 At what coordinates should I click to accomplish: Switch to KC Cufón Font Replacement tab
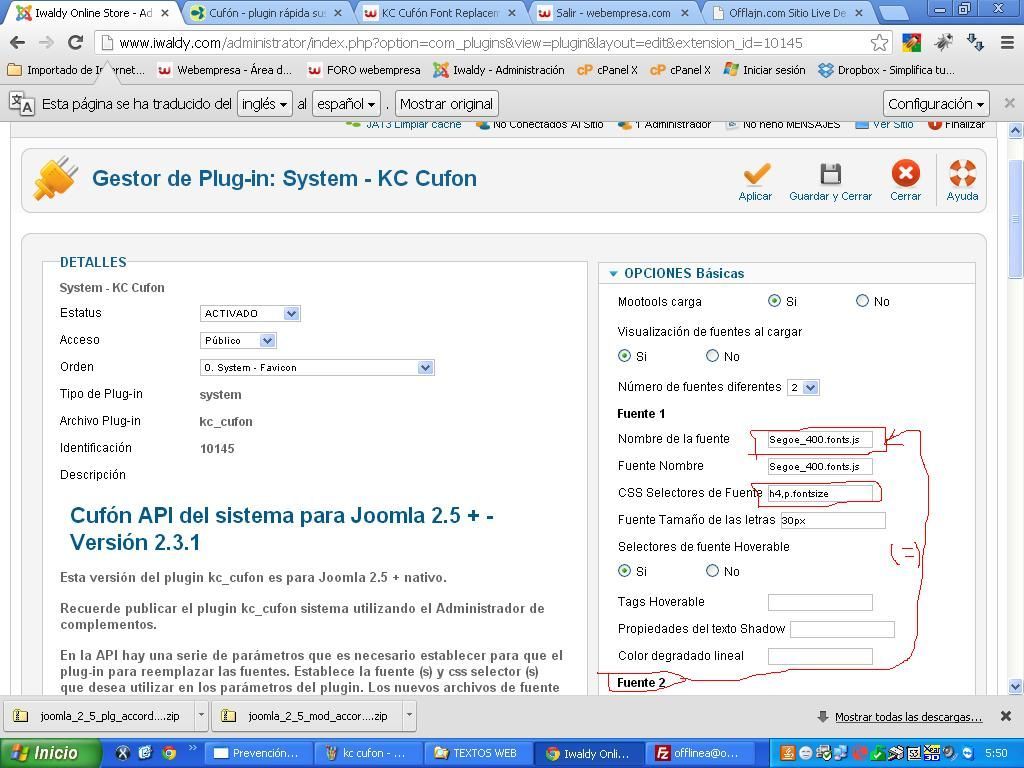440,12
